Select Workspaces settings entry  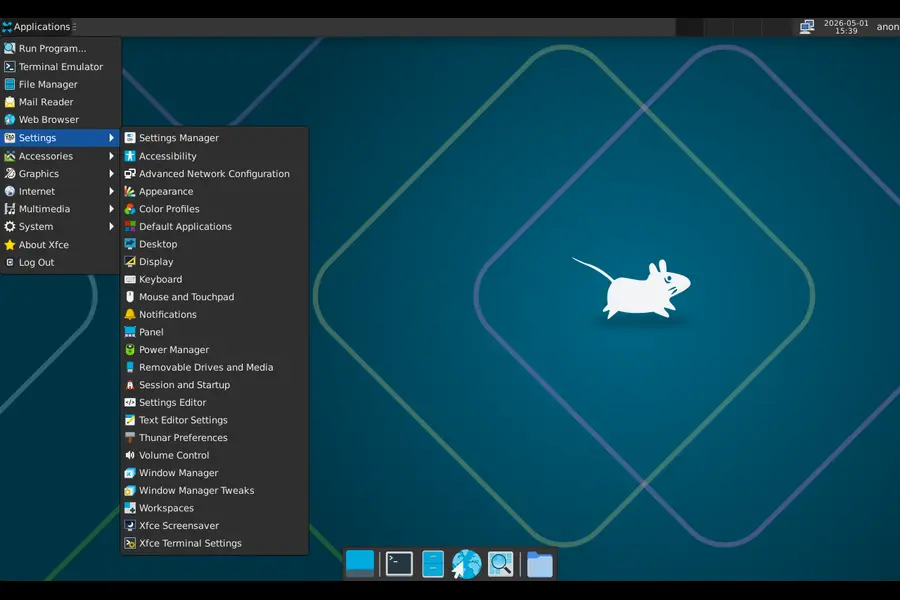[215, 508]
